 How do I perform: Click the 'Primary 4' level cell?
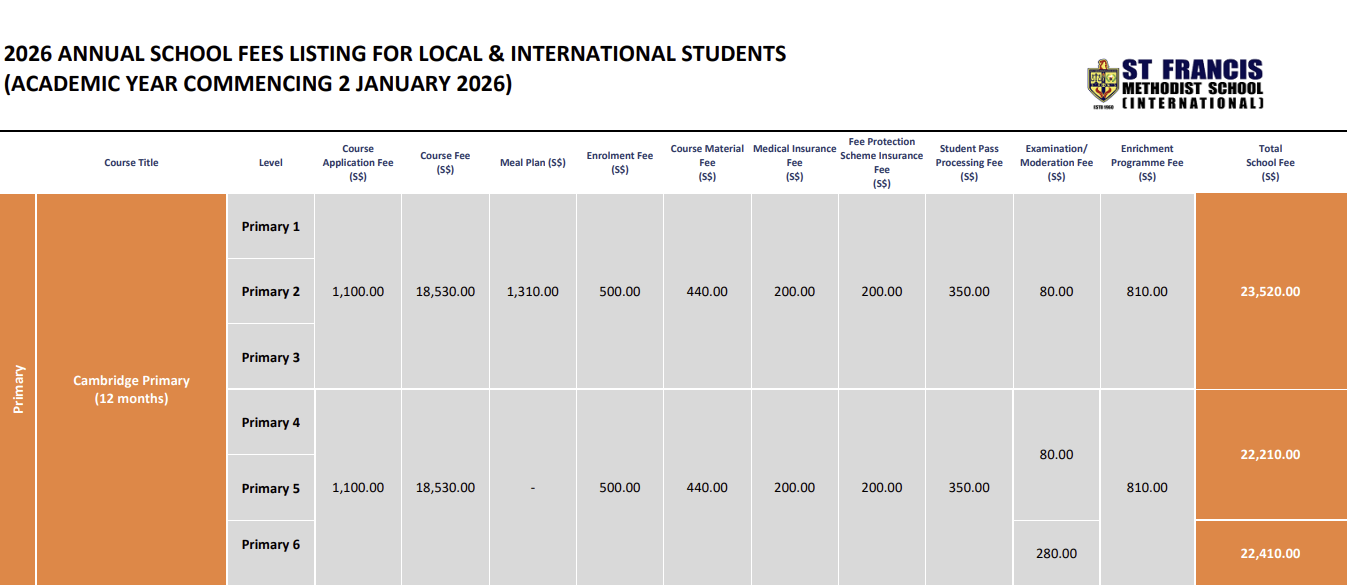pos(270,423)
